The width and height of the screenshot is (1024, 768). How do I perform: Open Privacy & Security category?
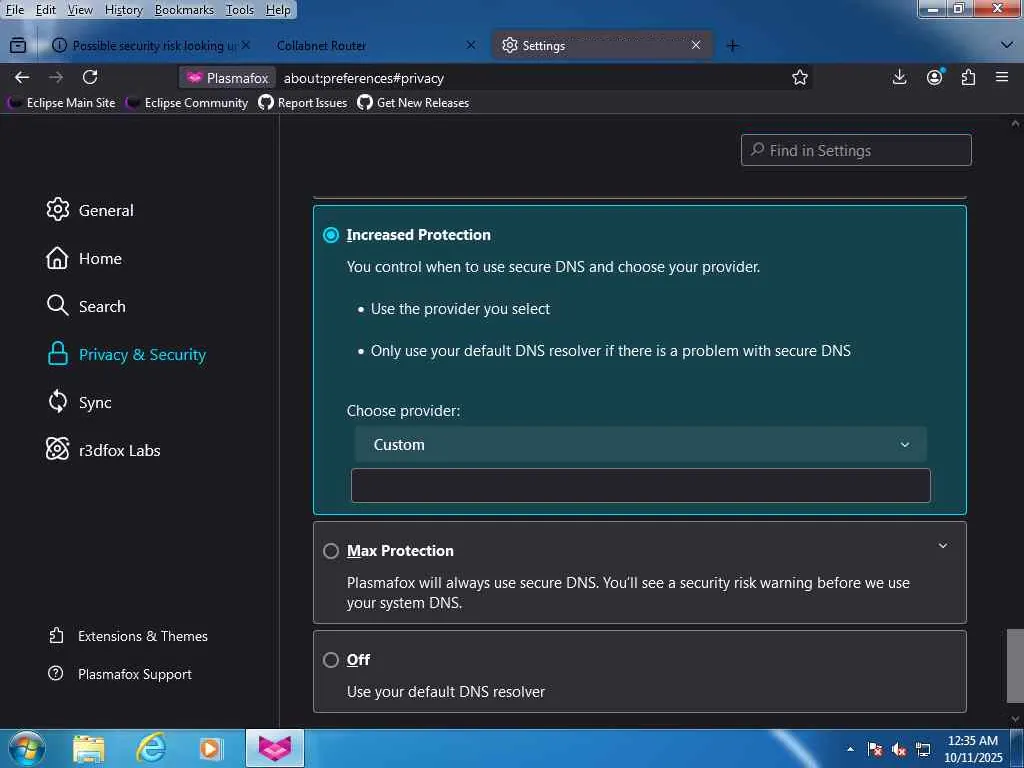click(127, 354)
